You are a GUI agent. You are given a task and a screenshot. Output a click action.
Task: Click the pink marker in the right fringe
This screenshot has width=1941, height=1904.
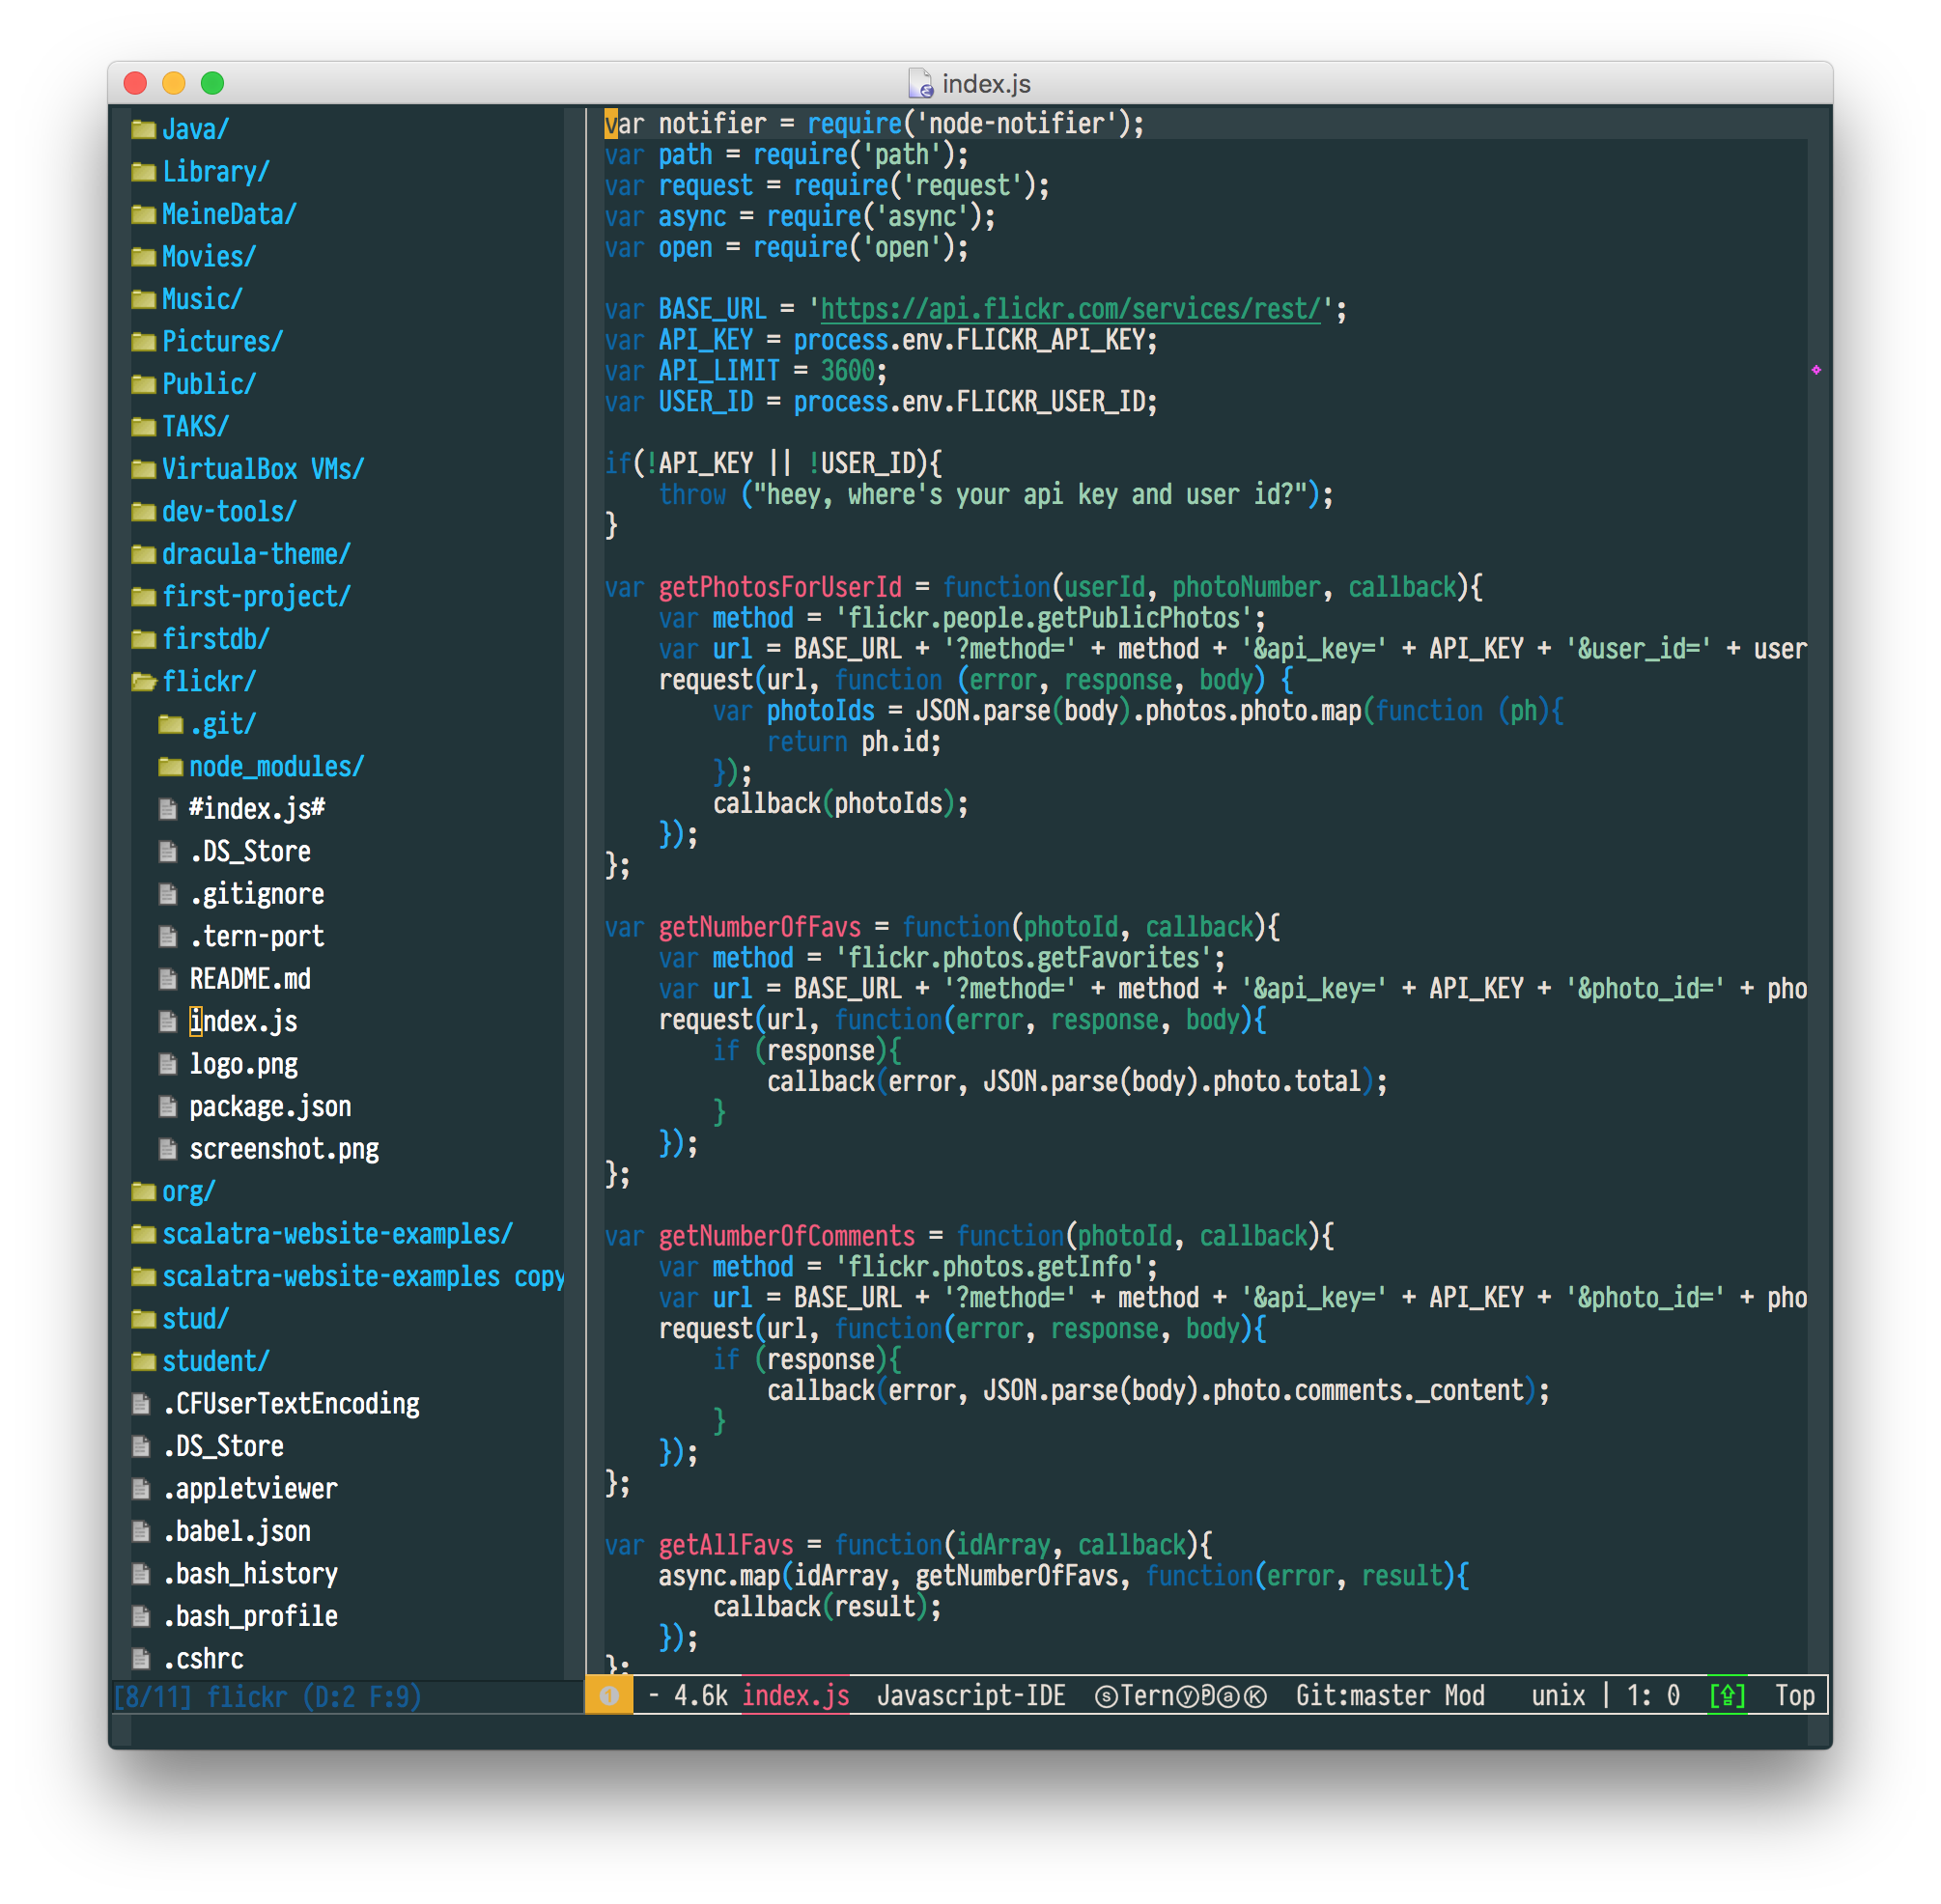click(1815, 370)
